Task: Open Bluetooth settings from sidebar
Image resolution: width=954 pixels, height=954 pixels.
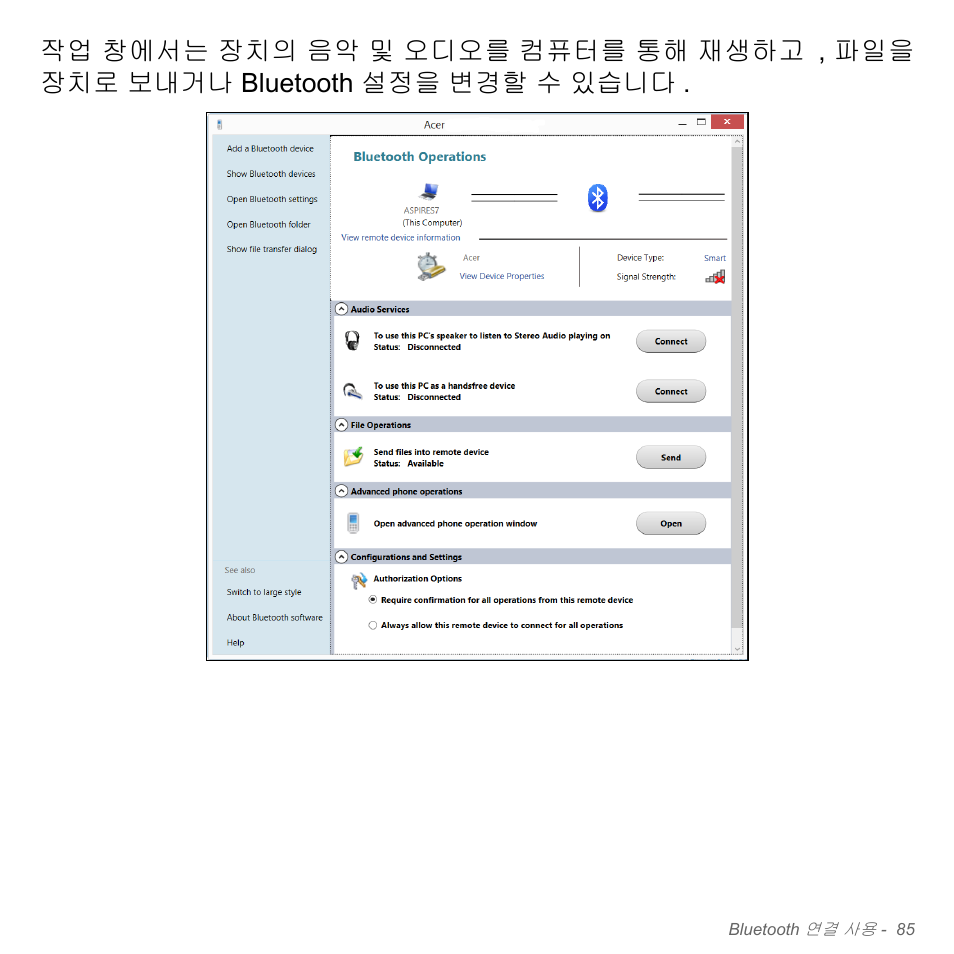Action: [x=272, y=199]
